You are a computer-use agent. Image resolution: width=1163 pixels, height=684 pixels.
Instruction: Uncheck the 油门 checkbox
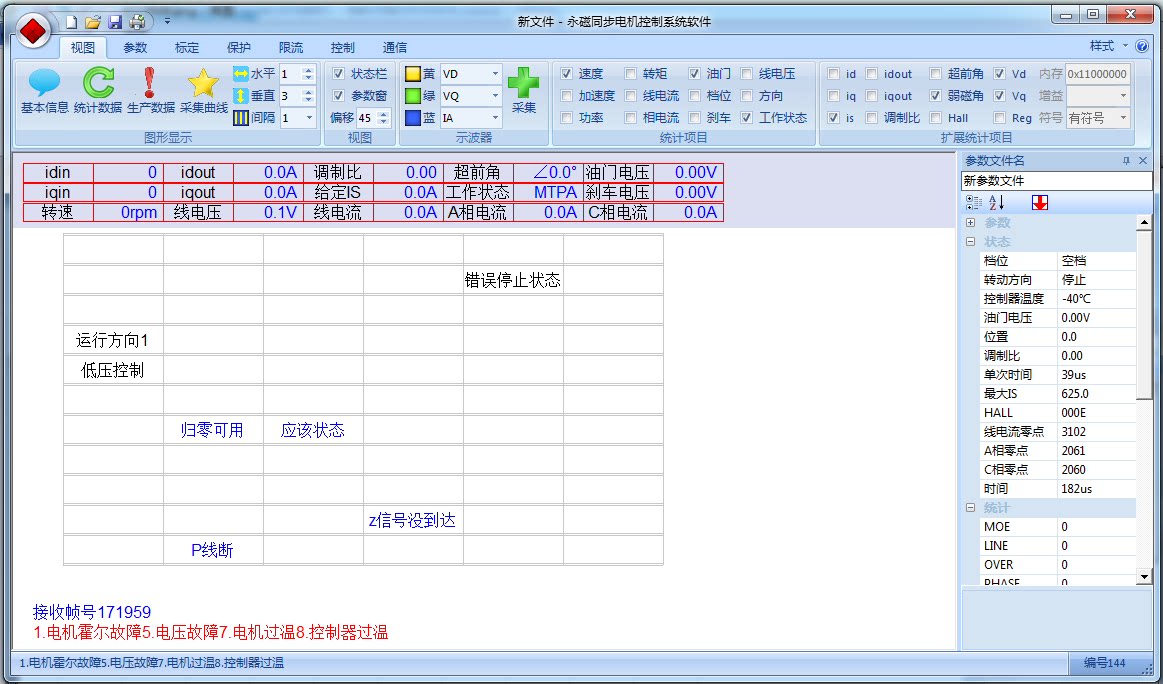point(694,73)
